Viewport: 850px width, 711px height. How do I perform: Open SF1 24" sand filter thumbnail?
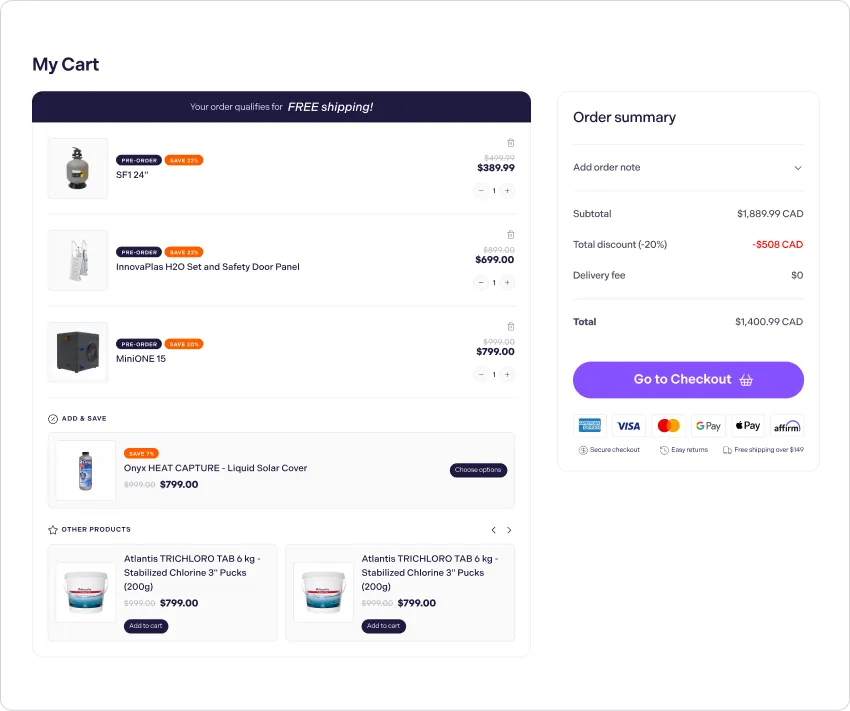tap(78, 169)
